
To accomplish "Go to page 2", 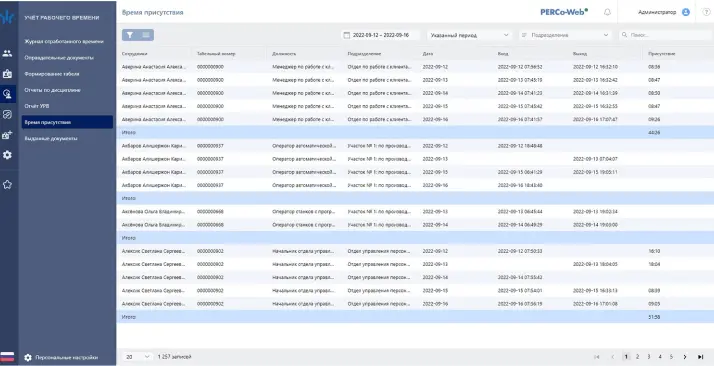I will [638, 357].
